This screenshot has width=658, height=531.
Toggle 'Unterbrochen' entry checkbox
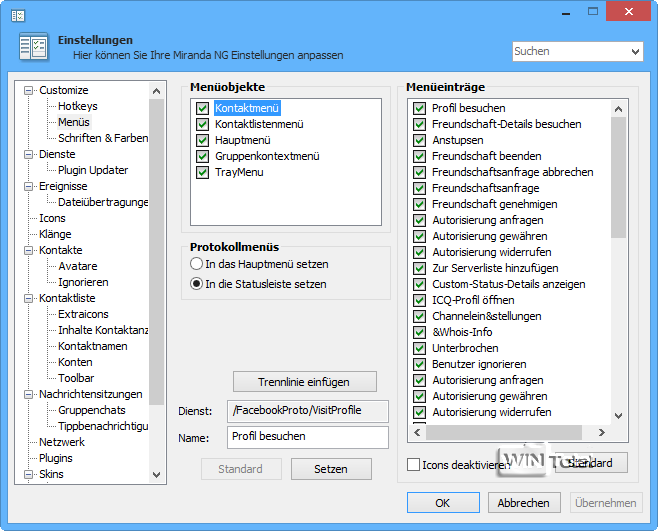point(419,348)
